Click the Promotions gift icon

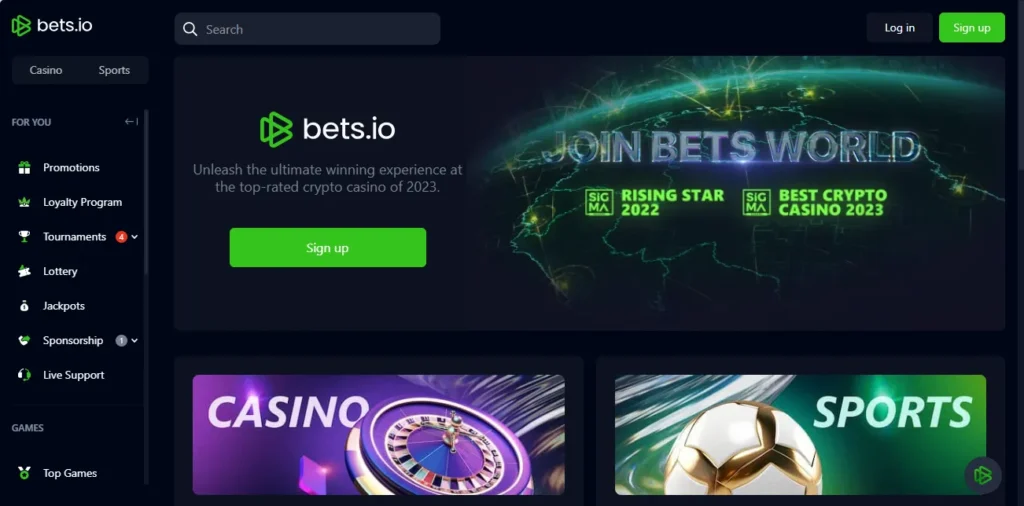24,168
